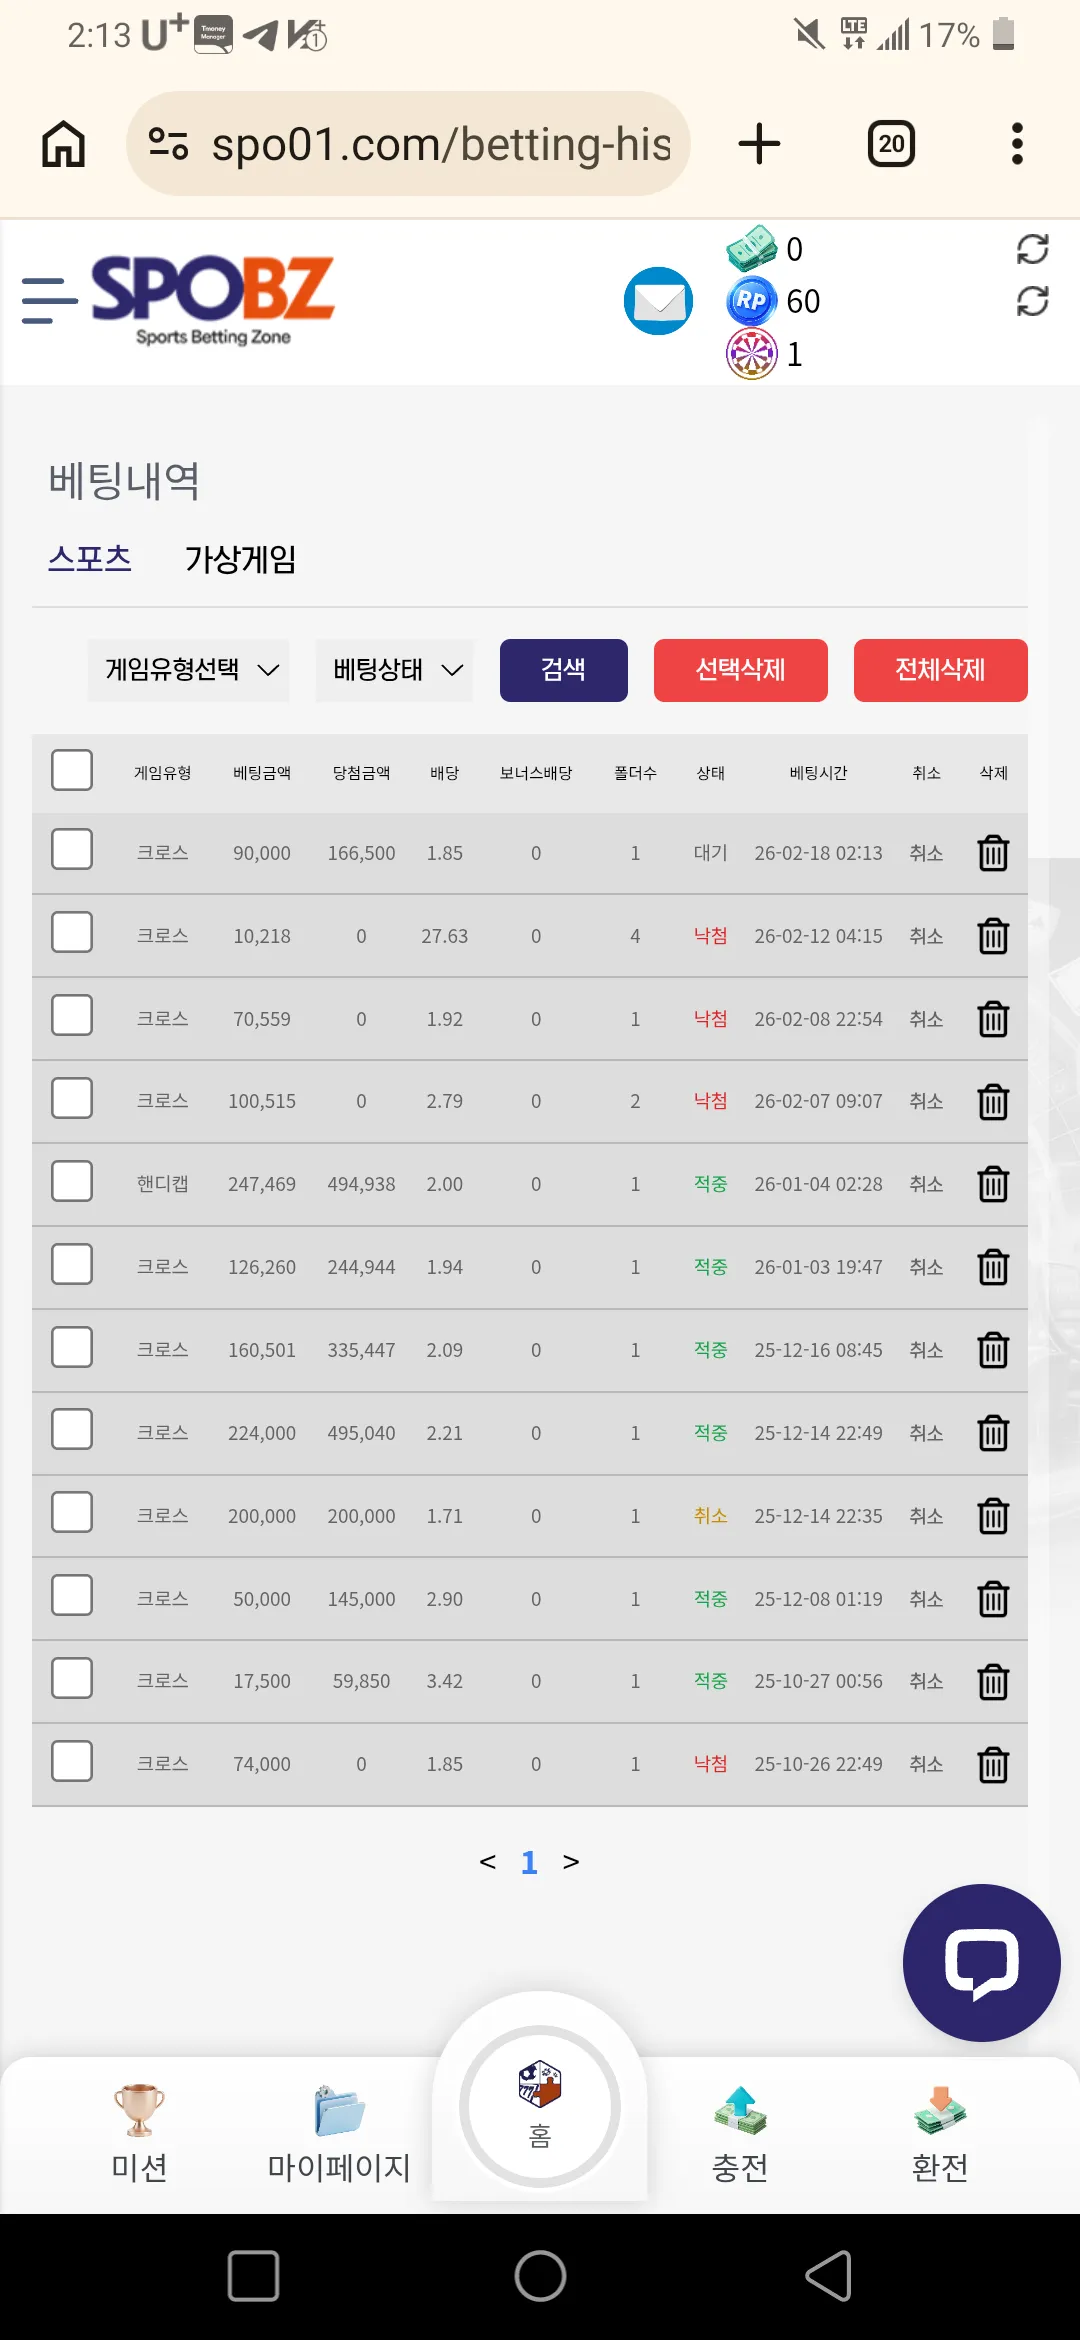Tick the select-all checkbox in table header
Screen dimensions: 1080x2340
click(72, 770)
